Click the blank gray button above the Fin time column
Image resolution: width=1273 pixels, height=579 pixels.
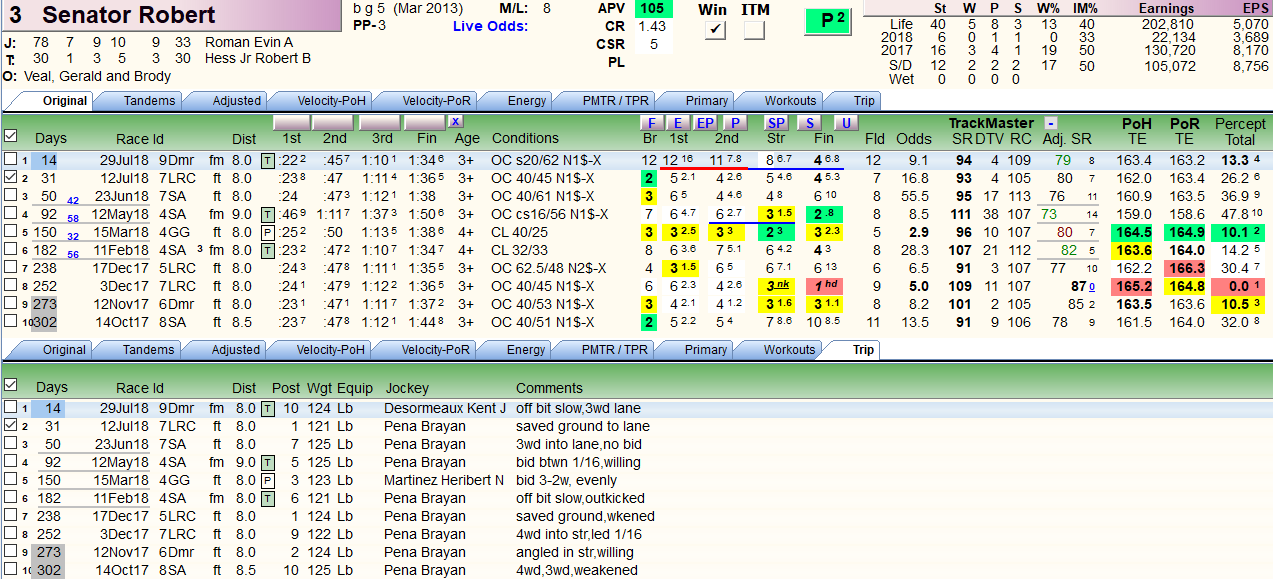click(x=425, y=122)
